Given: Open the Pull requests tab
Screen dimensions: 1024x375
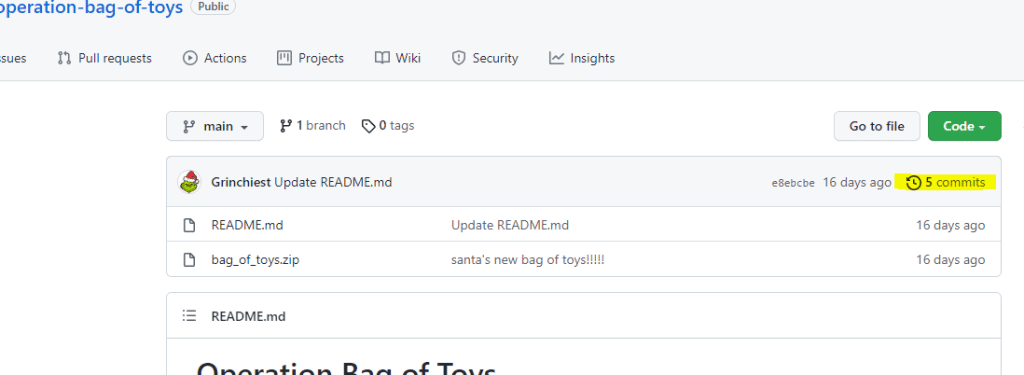Looking at the screenshot, I should (104, 58).
